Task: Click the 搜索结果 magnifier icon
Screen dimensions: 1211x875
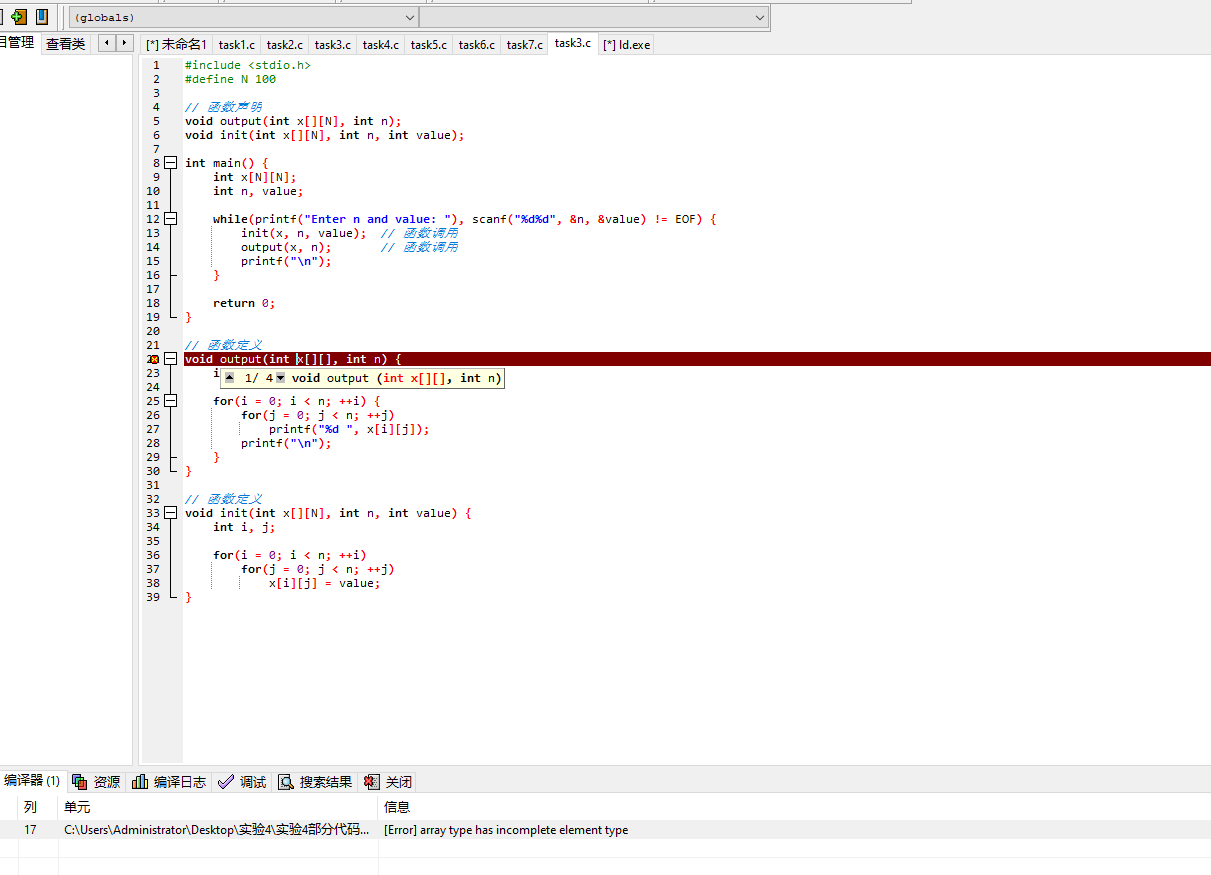Action: 286,782
